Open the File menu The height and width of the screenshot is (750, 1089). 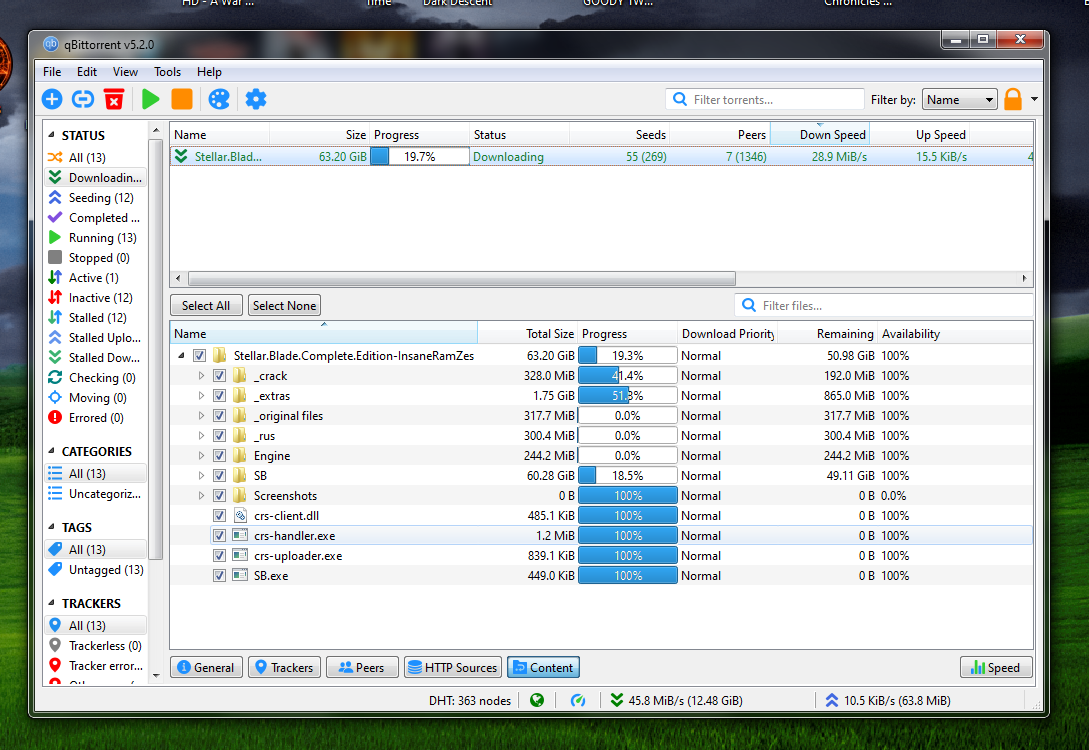[x=52, y=72]
